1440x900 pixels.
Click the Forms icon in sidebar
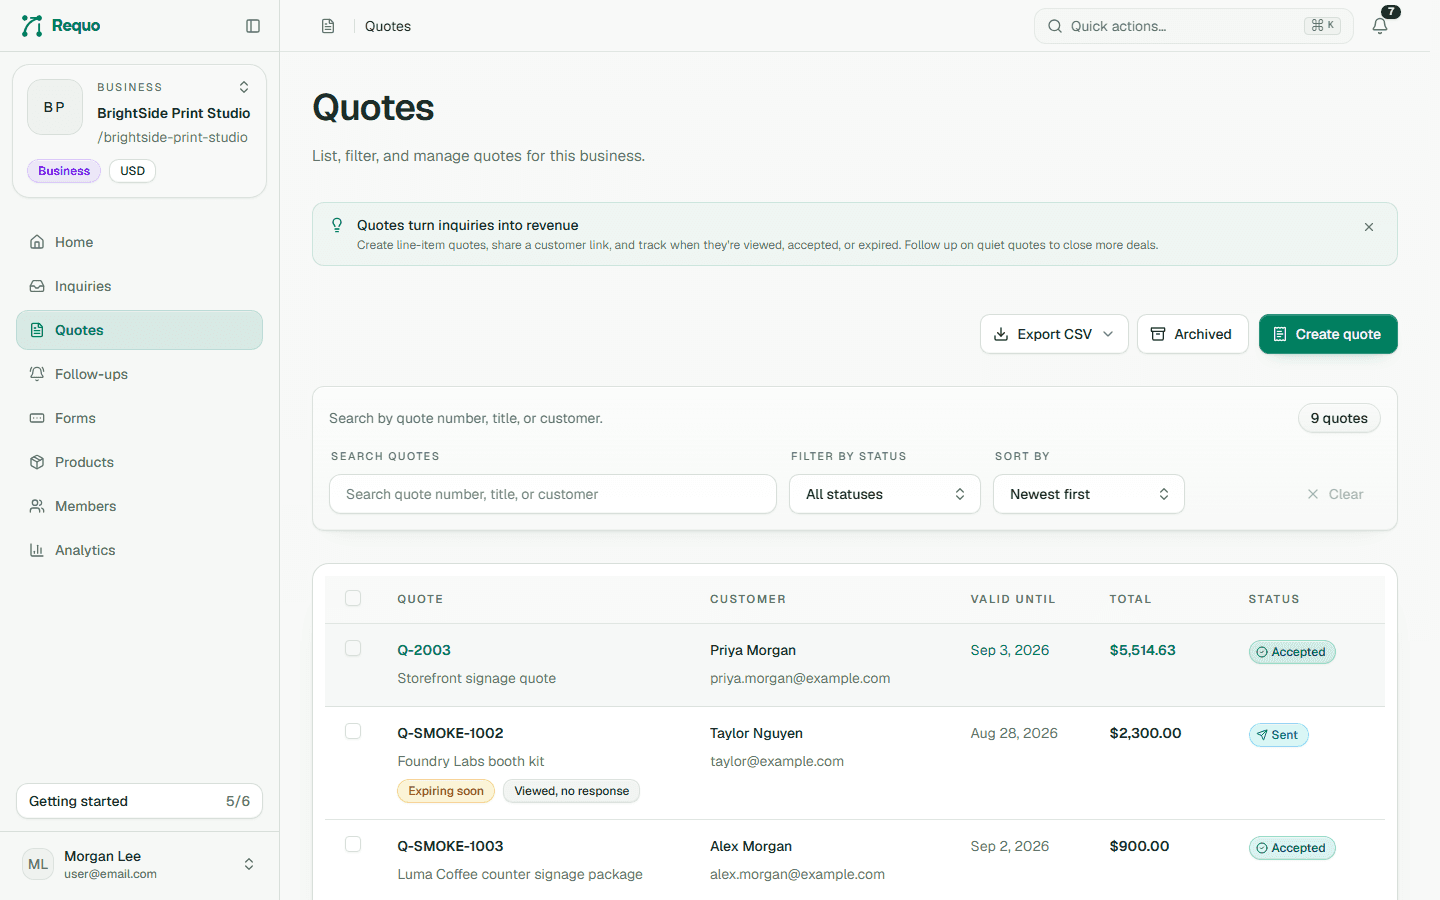[x=37, y=418]
